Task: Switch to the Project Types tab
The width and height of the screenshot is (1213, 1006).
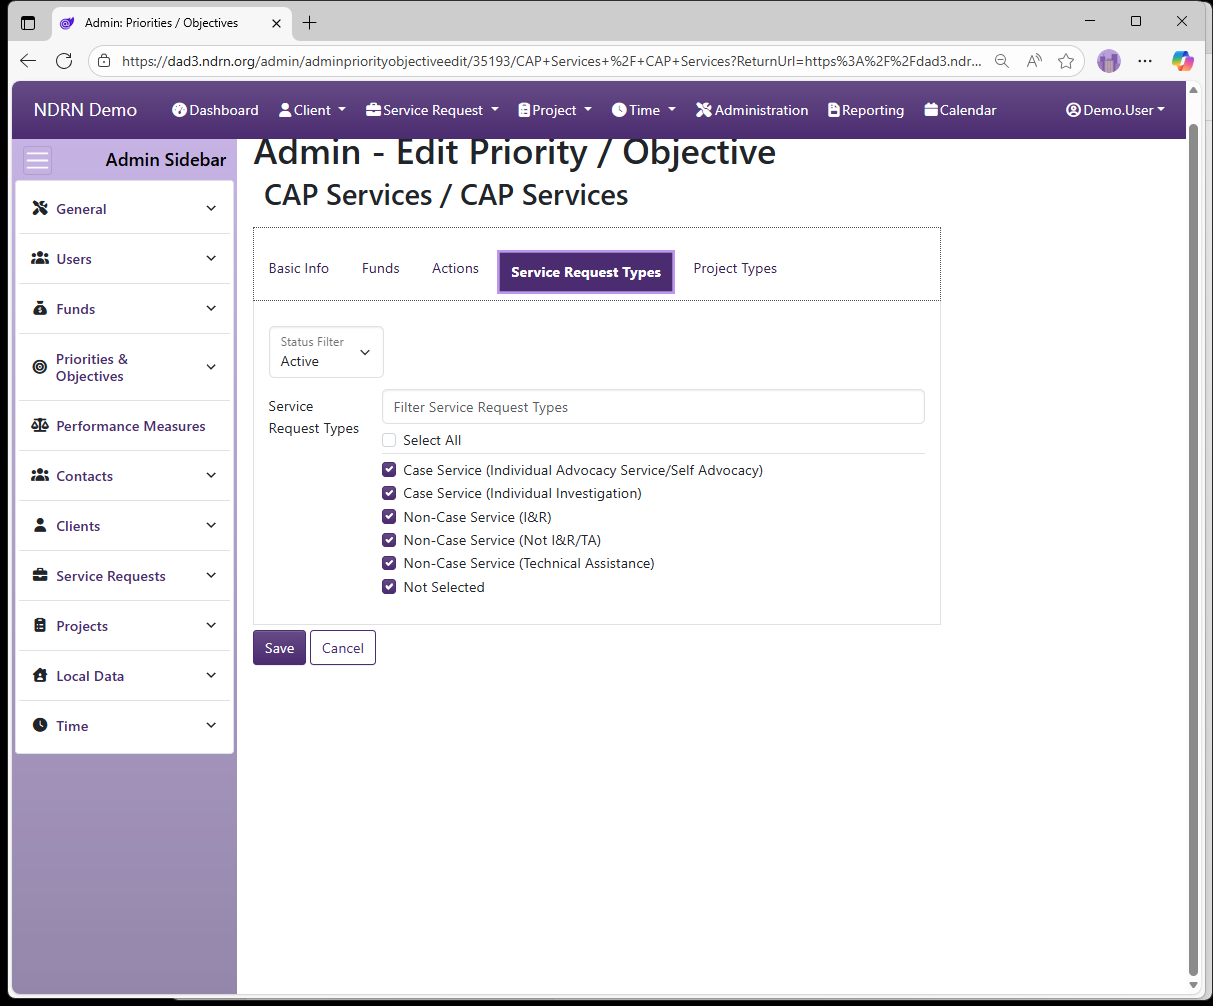Action: tap(735, 268)
